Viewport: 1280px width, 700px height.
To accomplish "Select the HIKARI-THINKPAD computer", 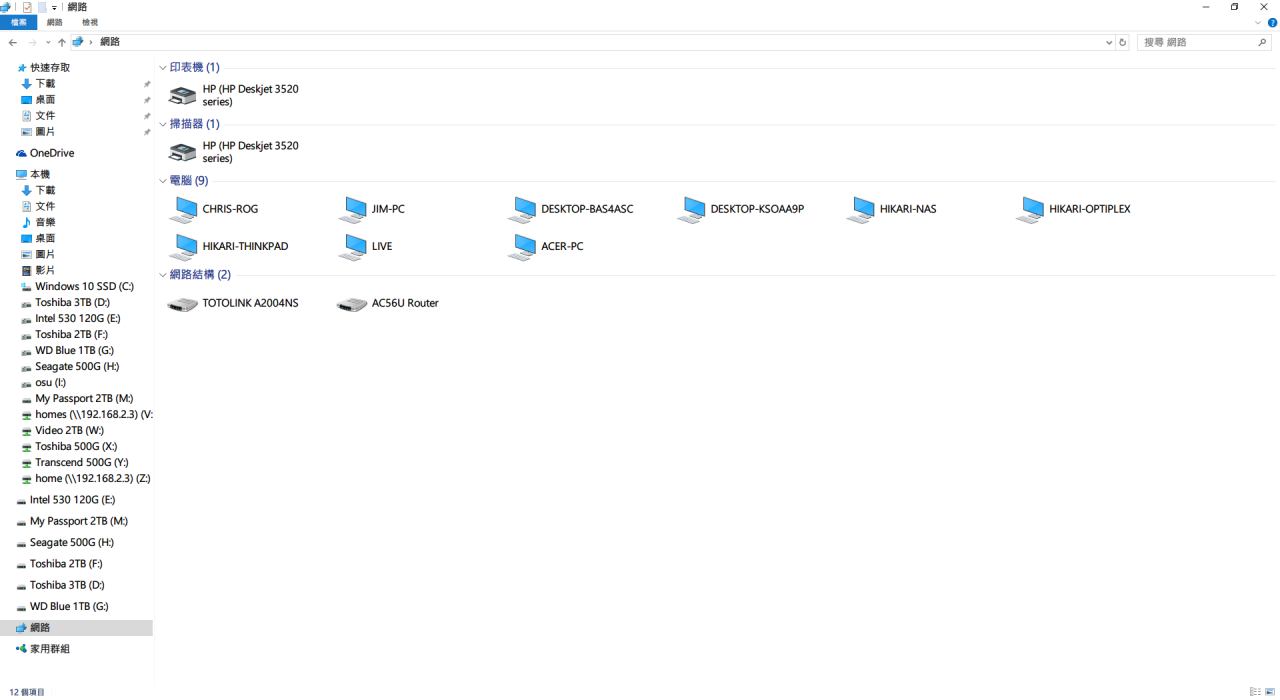I will 229,246.
